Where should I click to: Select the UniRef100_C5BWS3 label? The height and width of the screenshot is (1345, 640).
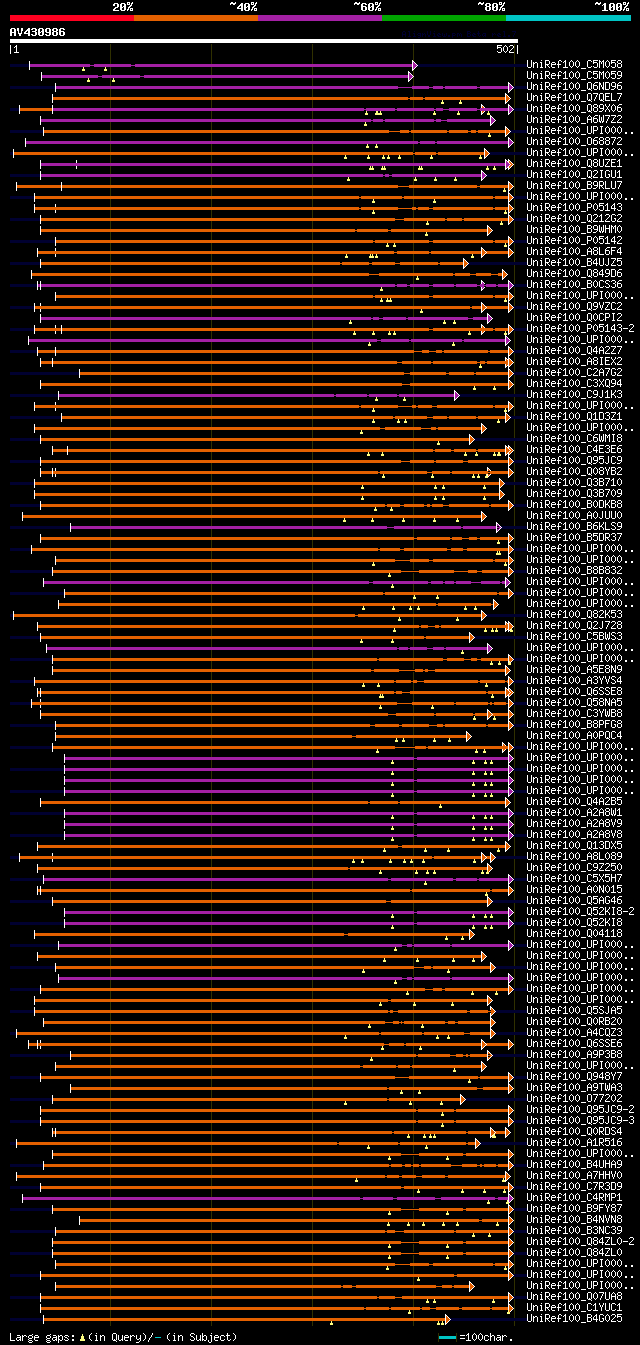tap(574, 636)
